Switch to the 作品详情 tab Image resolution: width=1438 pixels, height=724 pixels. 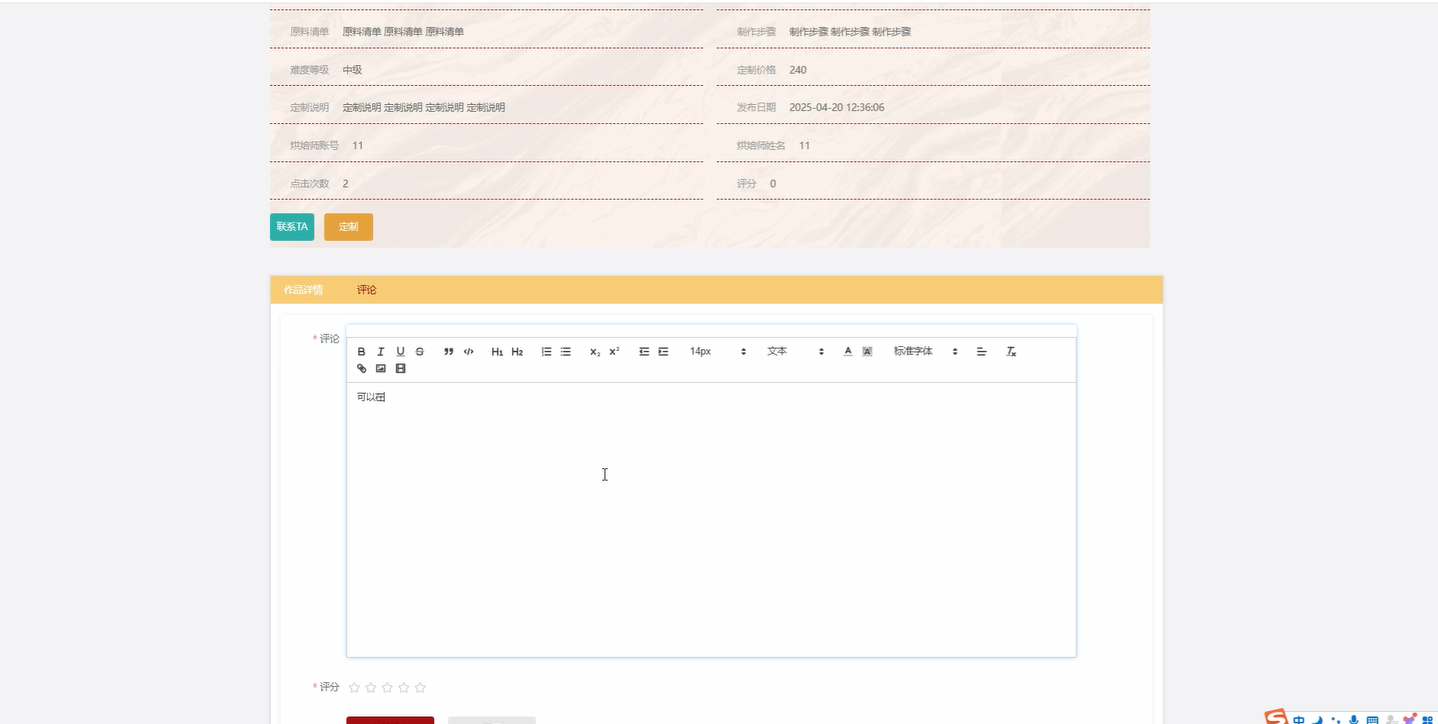pos(303,290)
